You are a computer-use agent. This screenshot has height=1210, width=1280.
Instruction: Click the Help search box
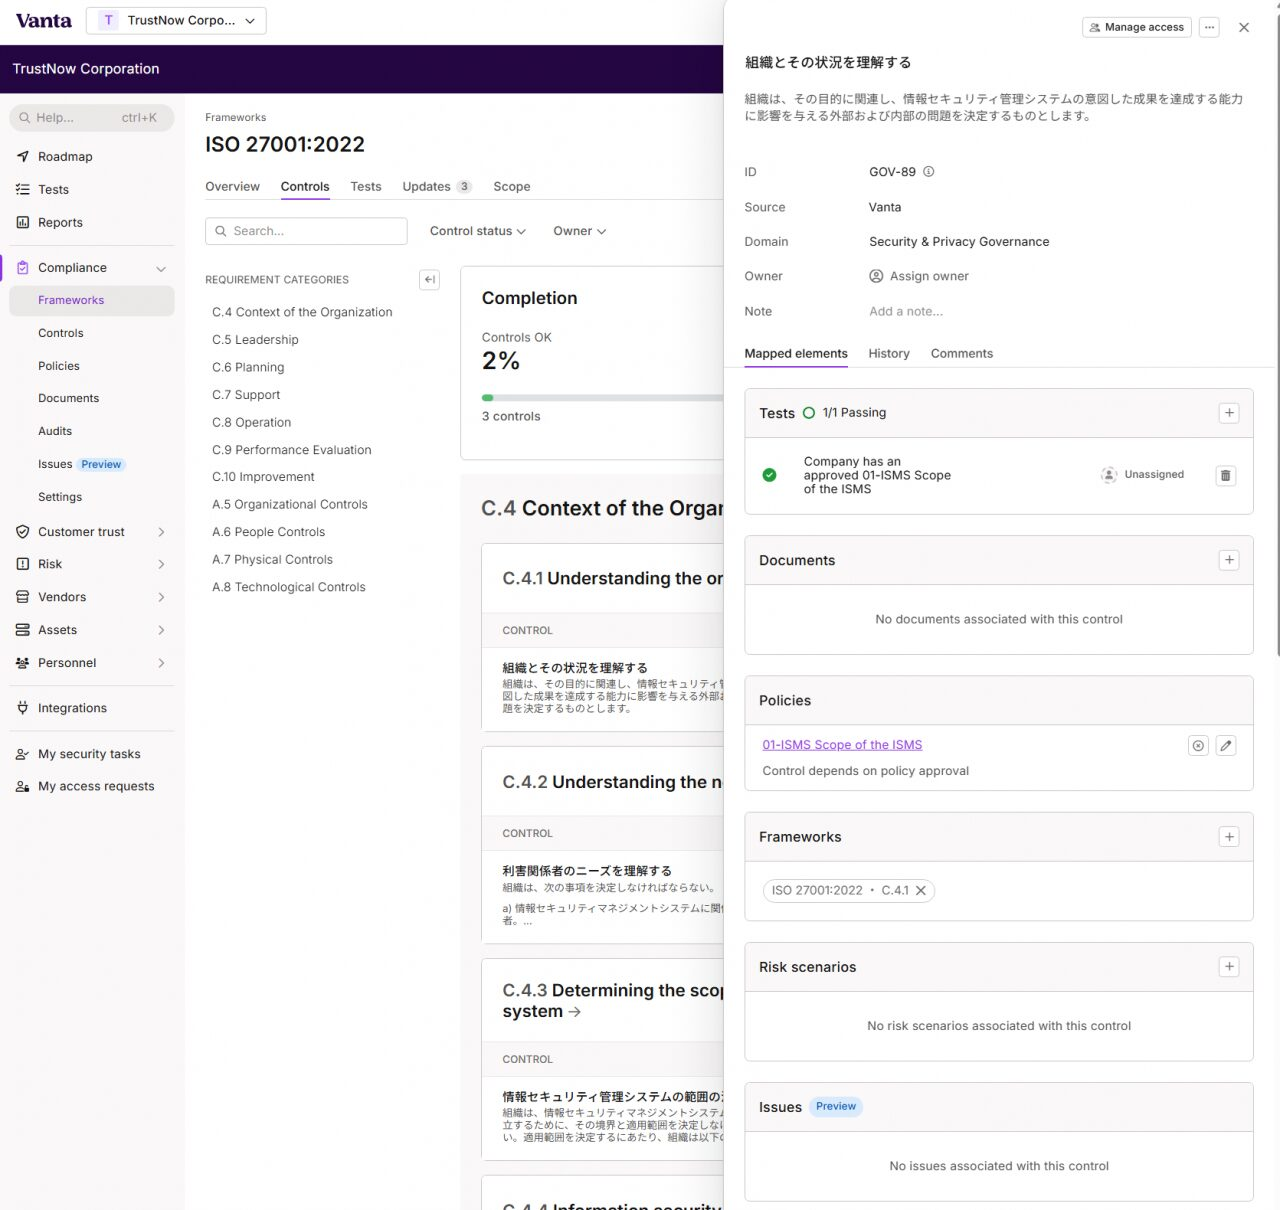coord(92,118)
